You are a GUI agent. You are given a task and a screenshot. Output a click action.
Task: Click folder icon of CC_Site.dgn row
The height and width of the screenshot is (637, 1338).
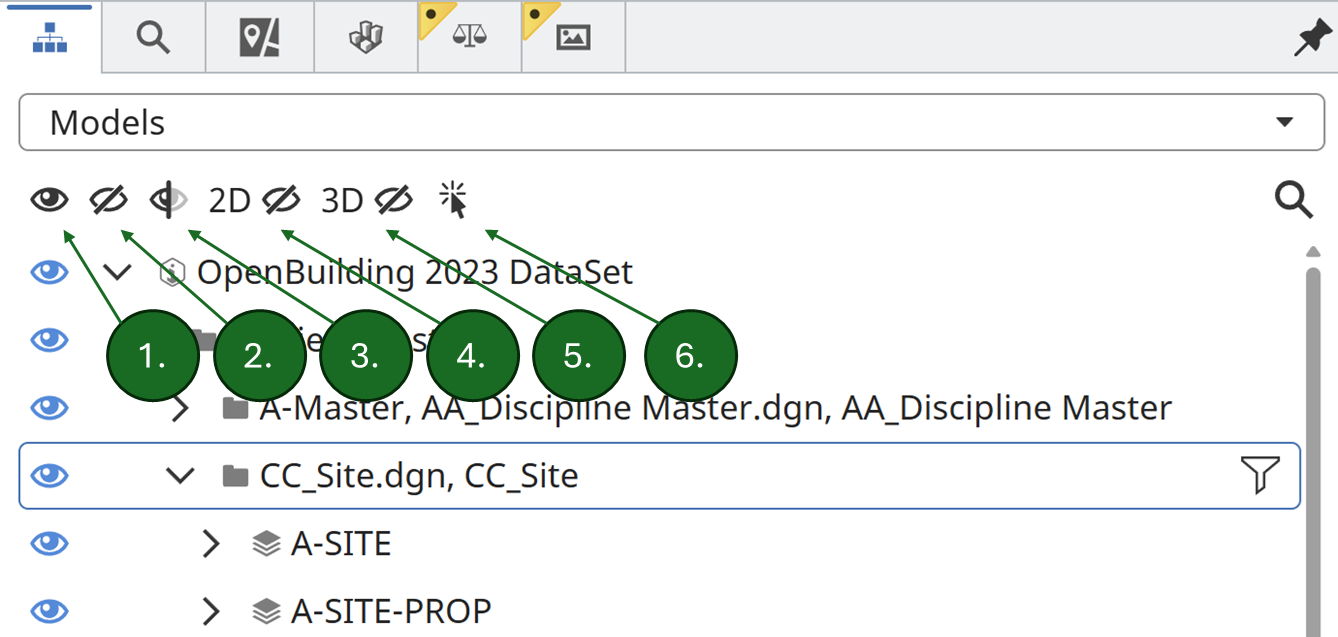click(235, 476)
